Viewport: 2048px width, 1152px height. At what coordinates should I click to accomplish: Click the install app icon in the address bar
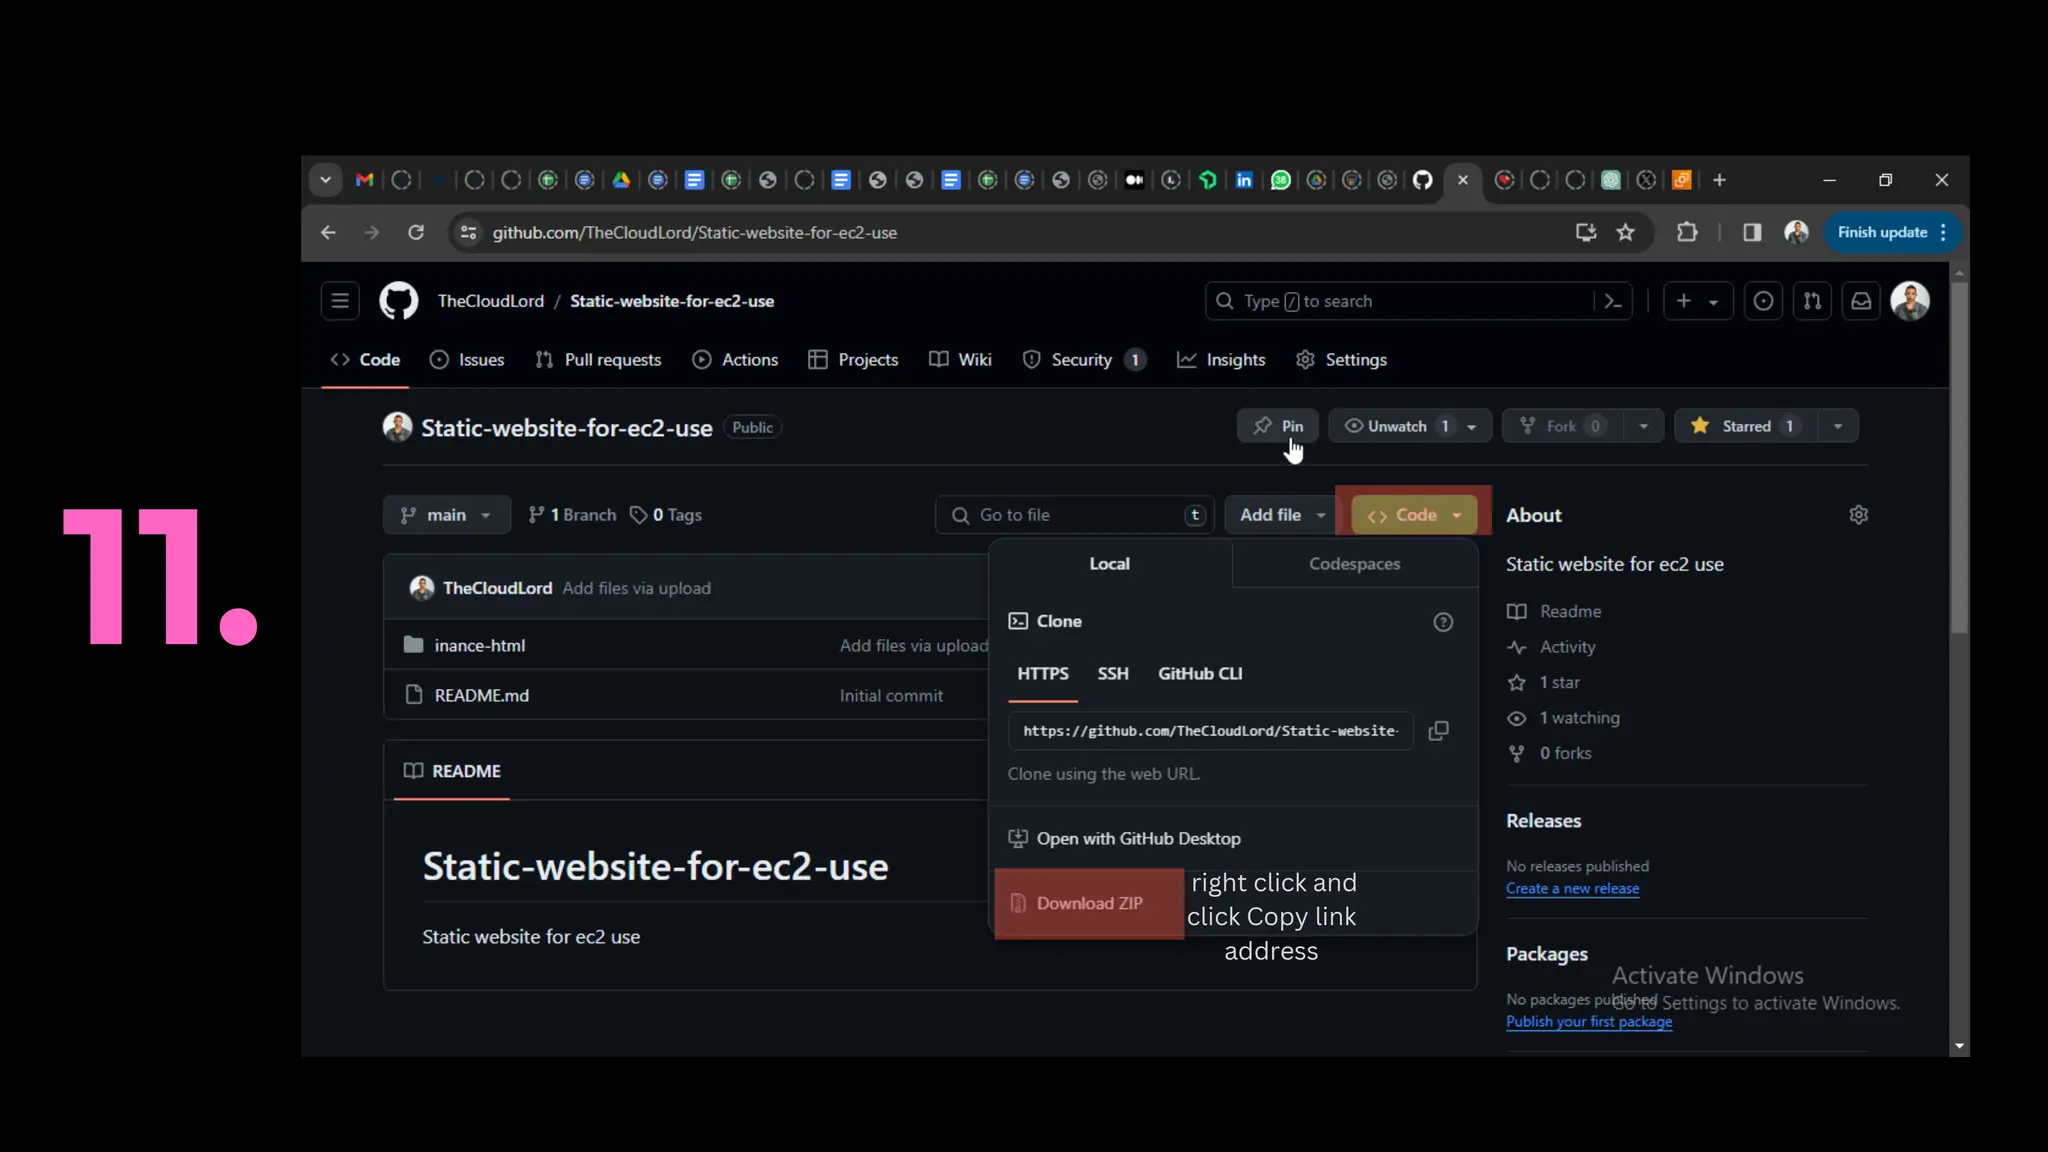point(1586,233)
